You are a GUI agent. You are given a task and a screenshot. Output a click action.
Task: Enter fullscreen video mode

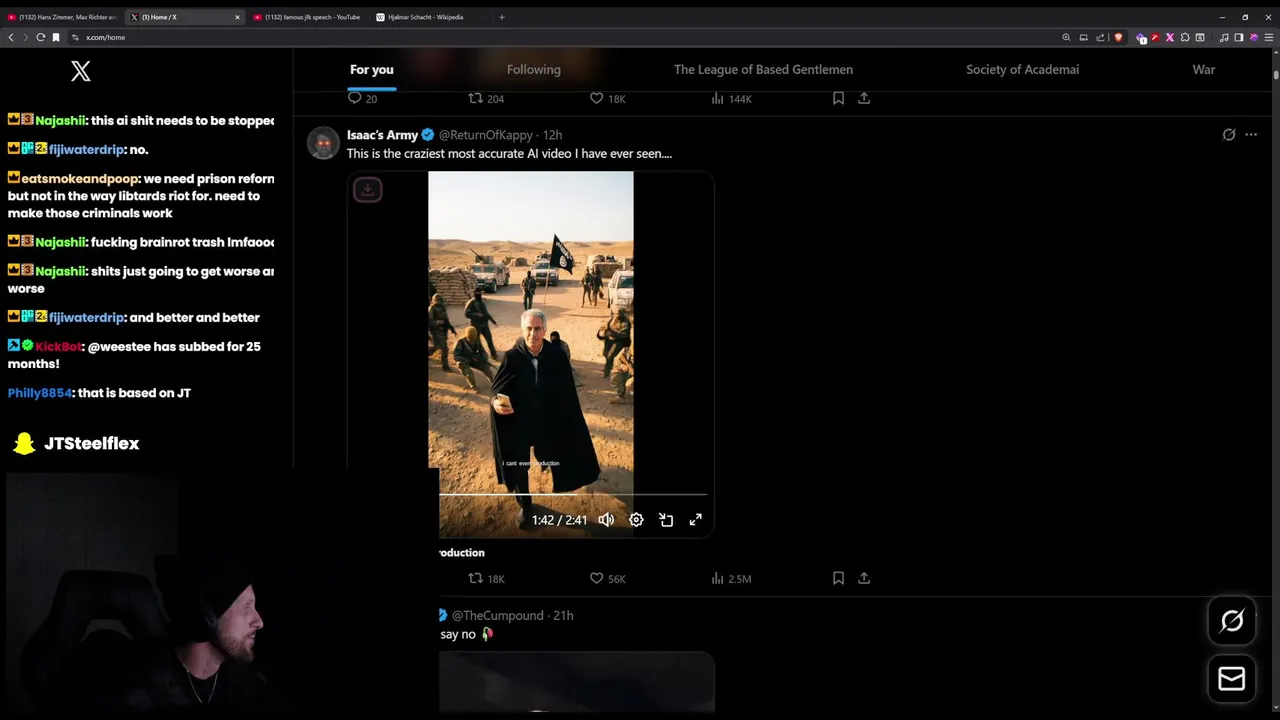696,520
